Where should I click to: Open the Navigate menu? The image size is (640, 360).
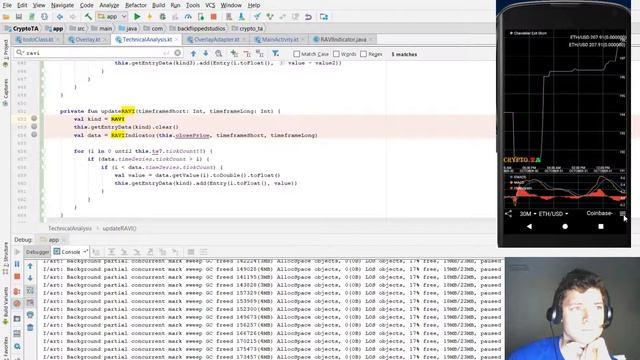click(x=62, y=5)
